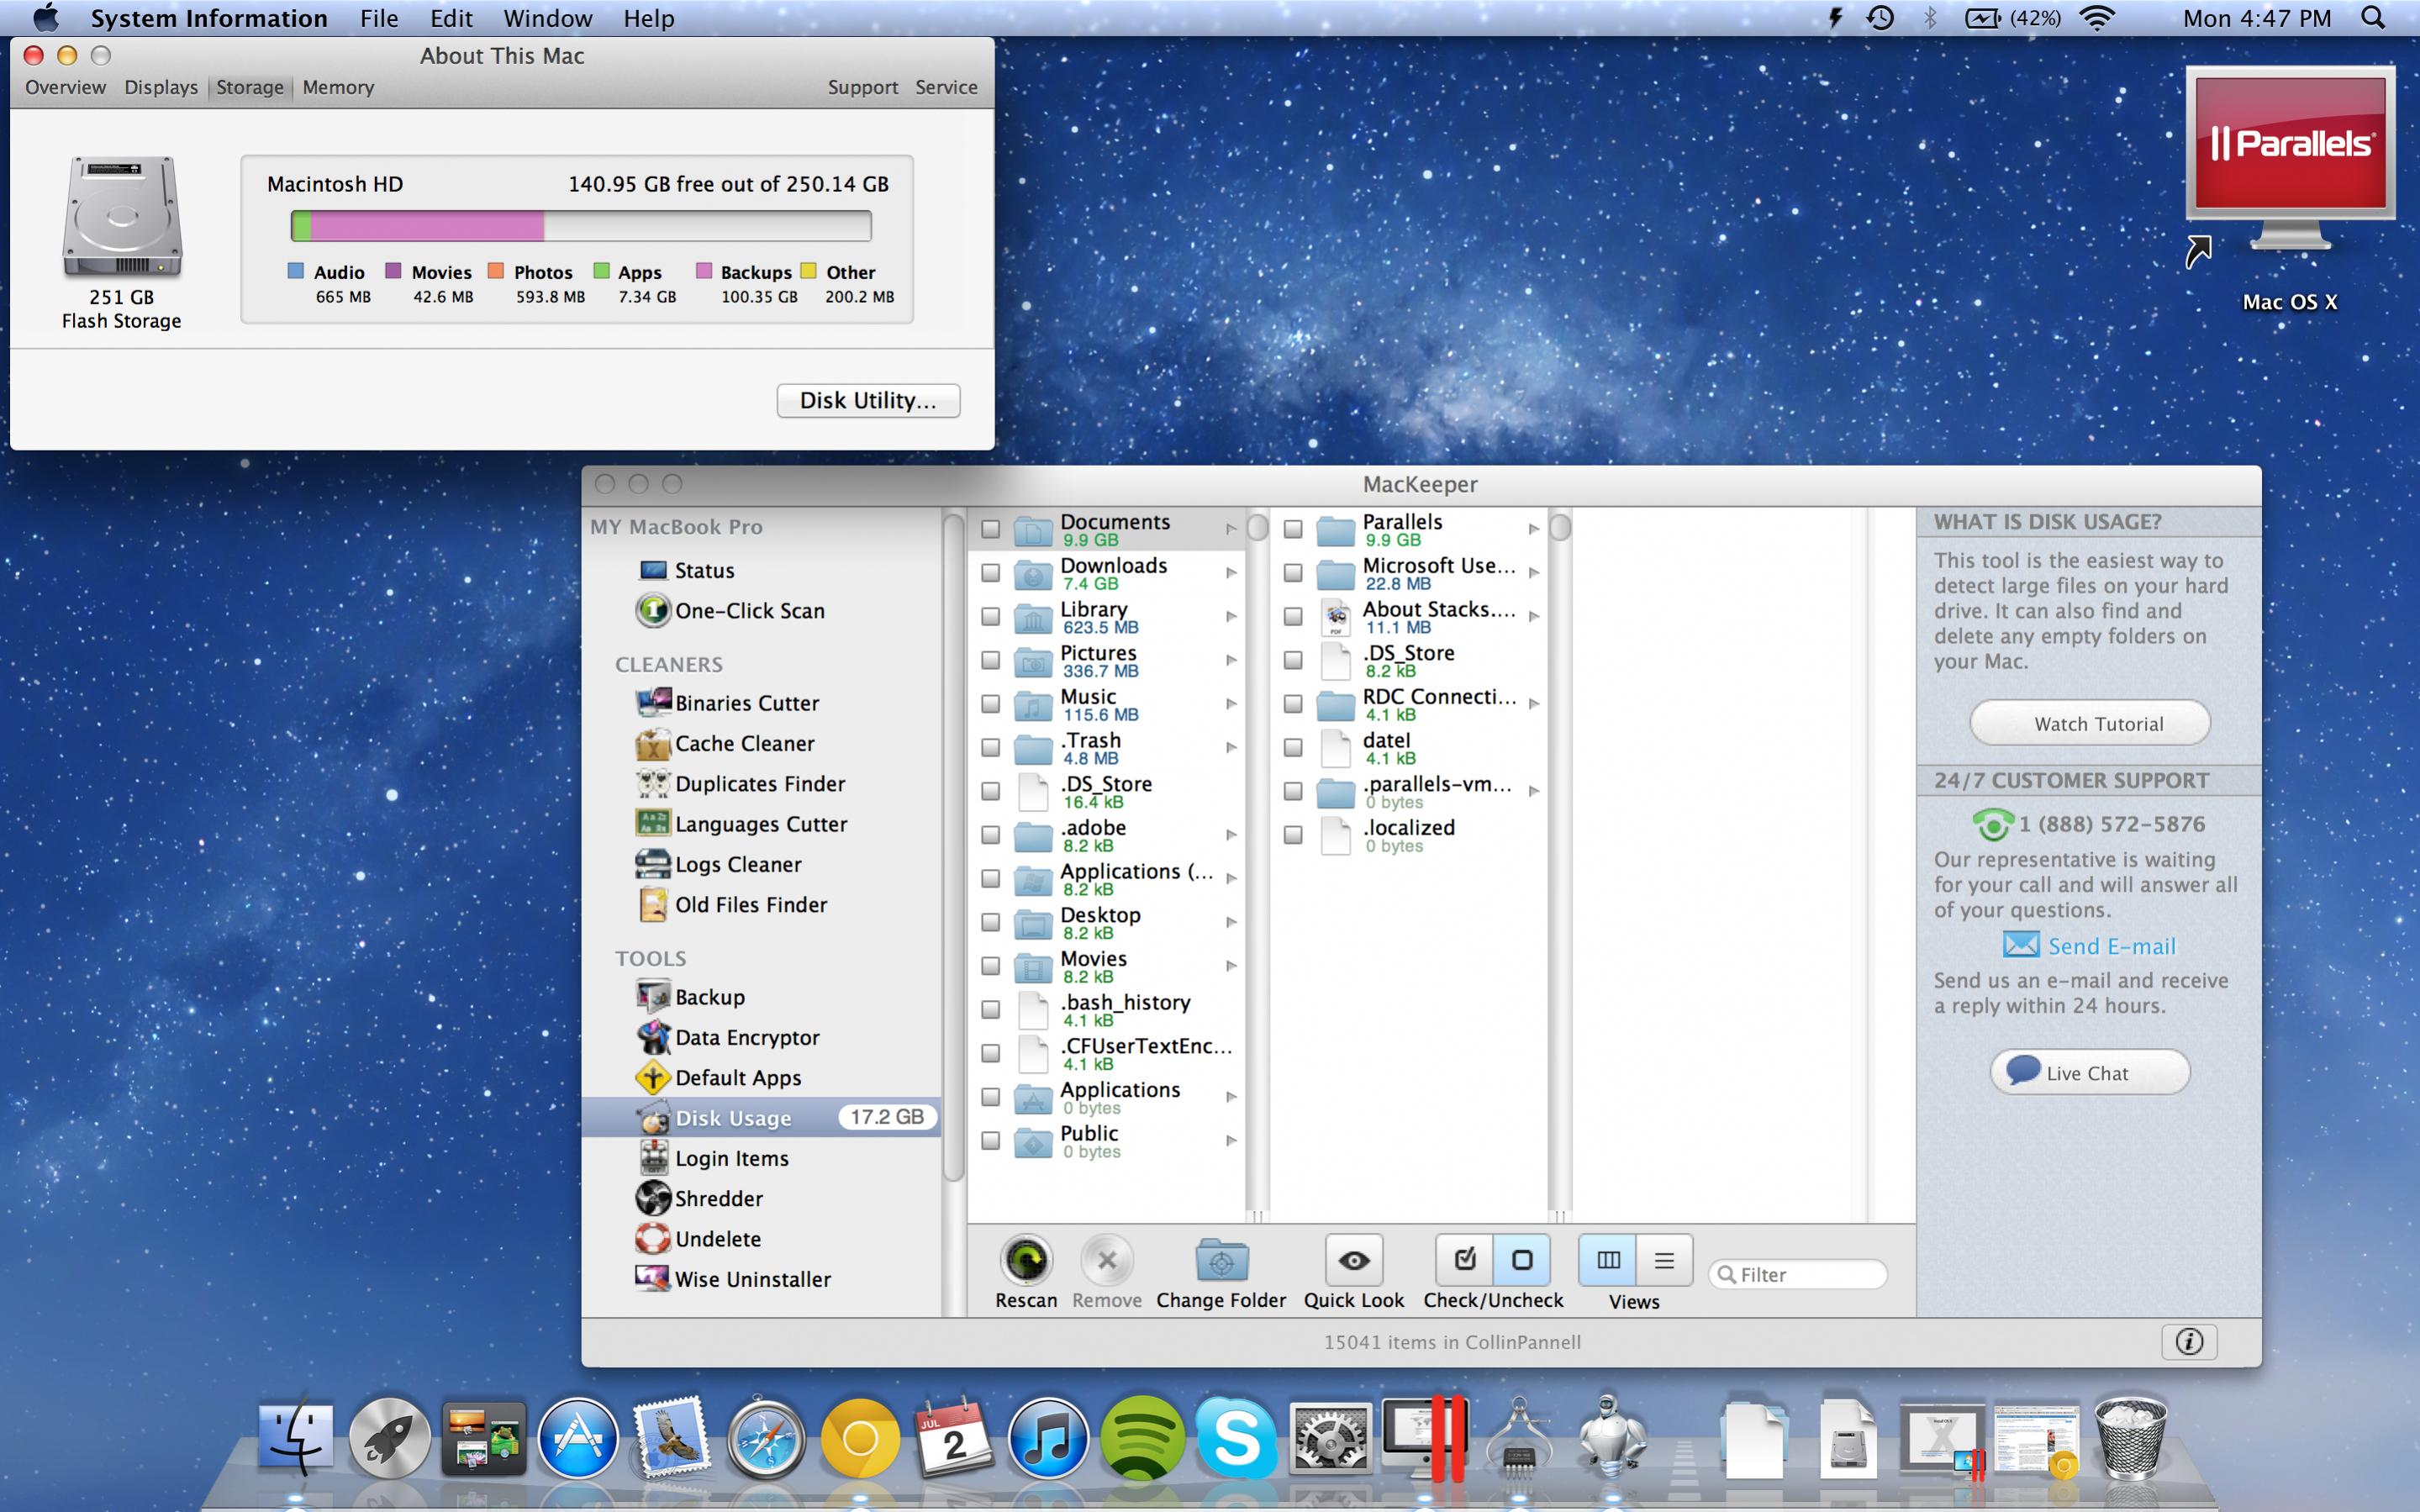The height and width of the screenshot is (1512, 2420).
Task: Open the Support tab in About This Mac
Action: [x=863, y=87]
